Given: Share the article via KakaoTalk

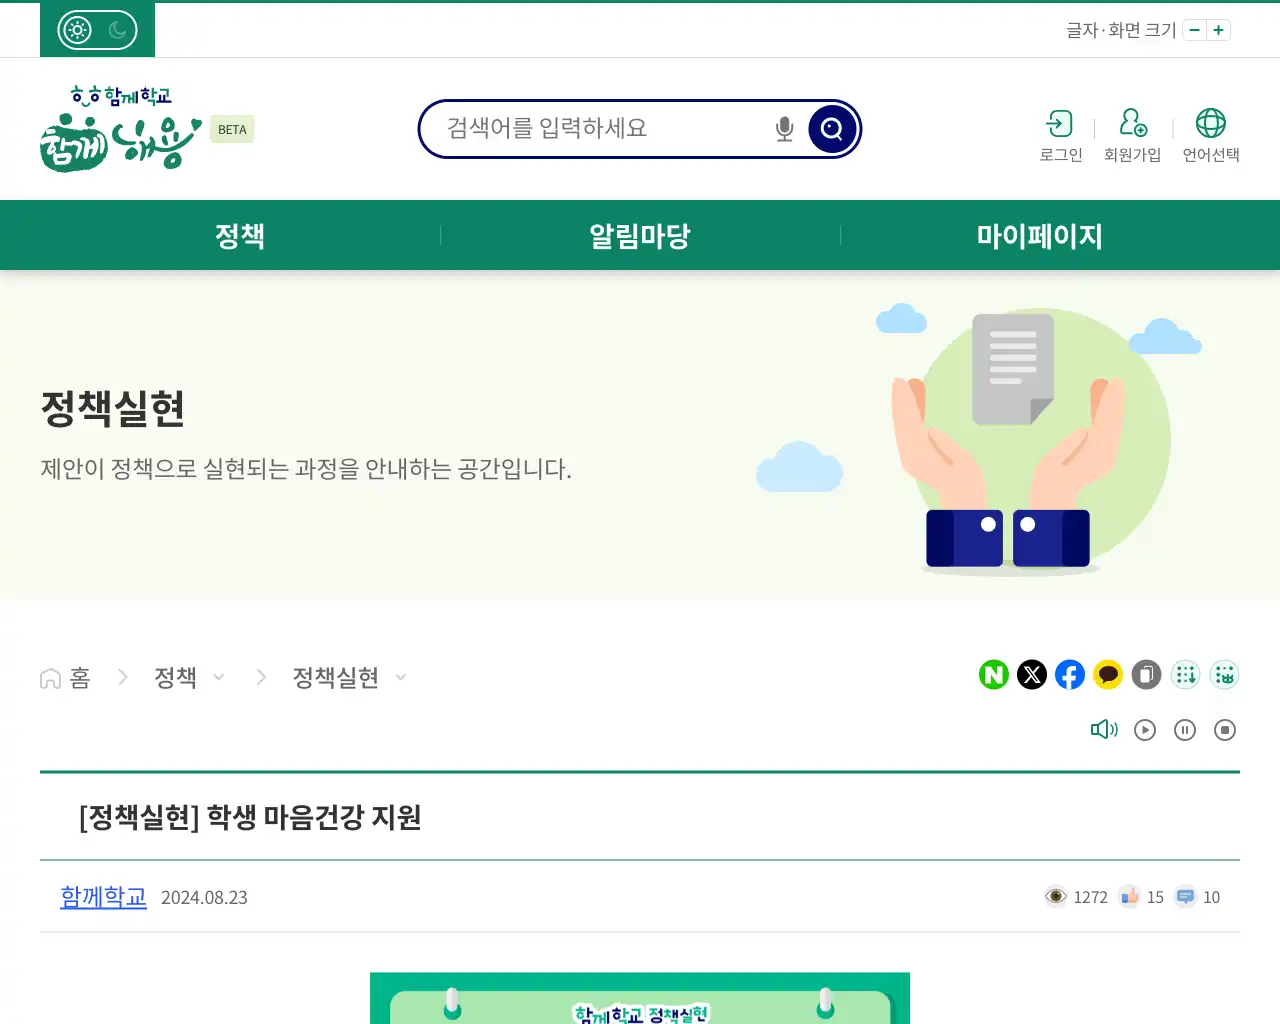Looking at the screenshot, I should (x=1107, y=675).
